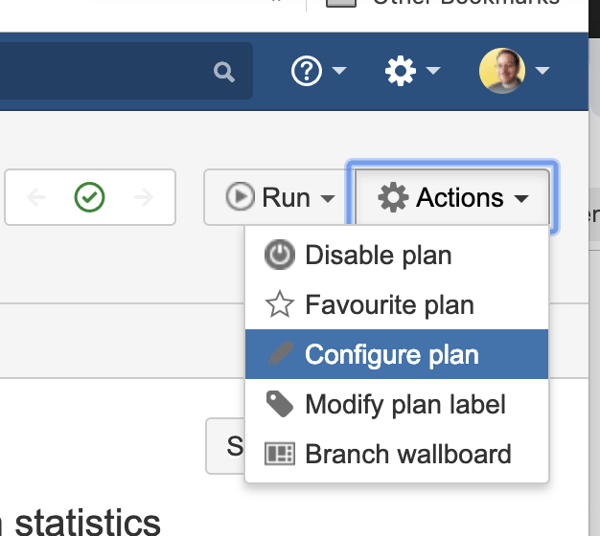Select Configure plan menu item
The image size is (600, 536).
[391, 355]
